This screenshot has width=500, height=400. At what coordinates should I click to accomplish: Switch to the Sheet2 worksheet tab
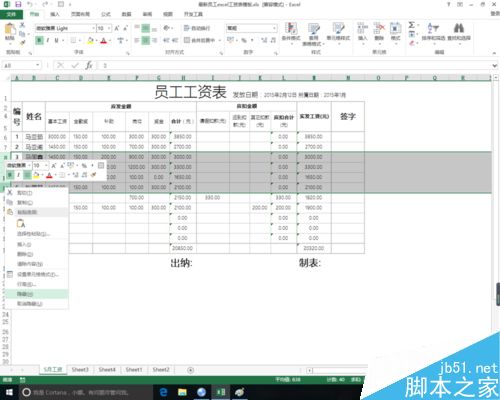pyautogui.click(x=161, y=370)
